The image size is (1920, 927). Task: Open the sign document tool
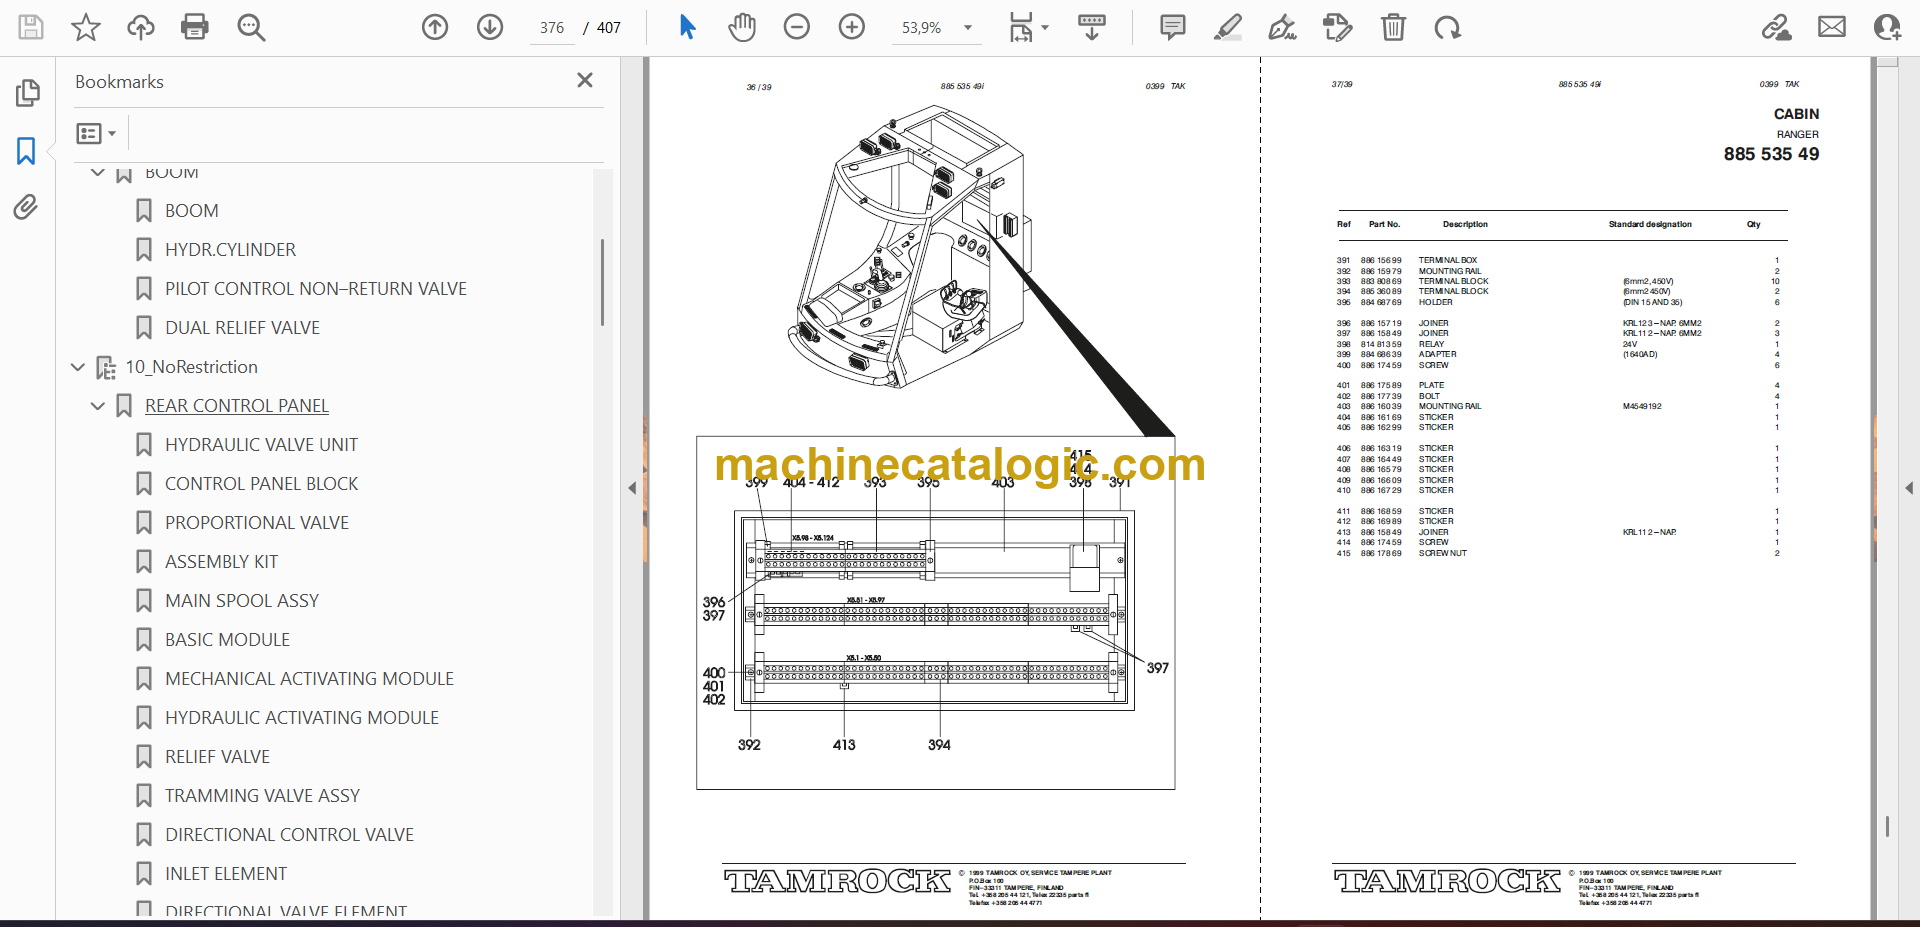click(1283, 27)
